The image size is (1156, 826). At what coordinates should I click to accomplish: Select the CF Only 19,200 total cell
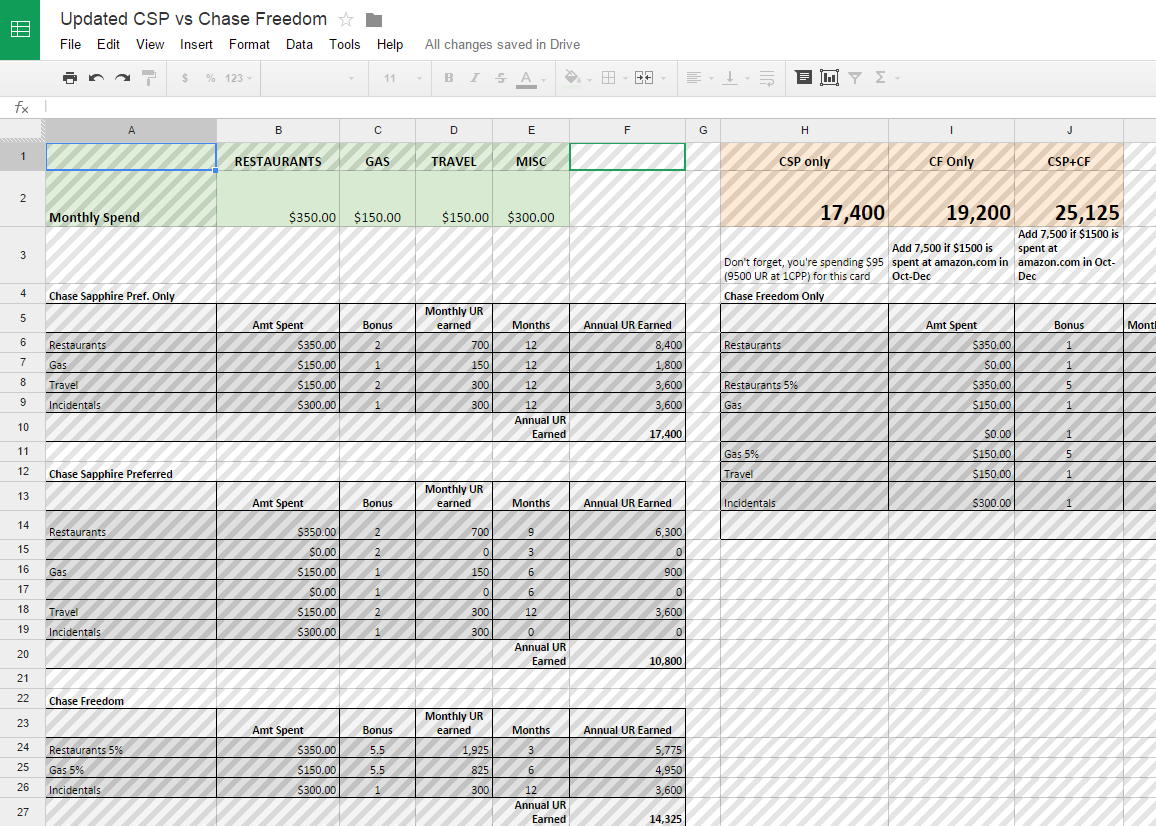(x=952, y=199)
